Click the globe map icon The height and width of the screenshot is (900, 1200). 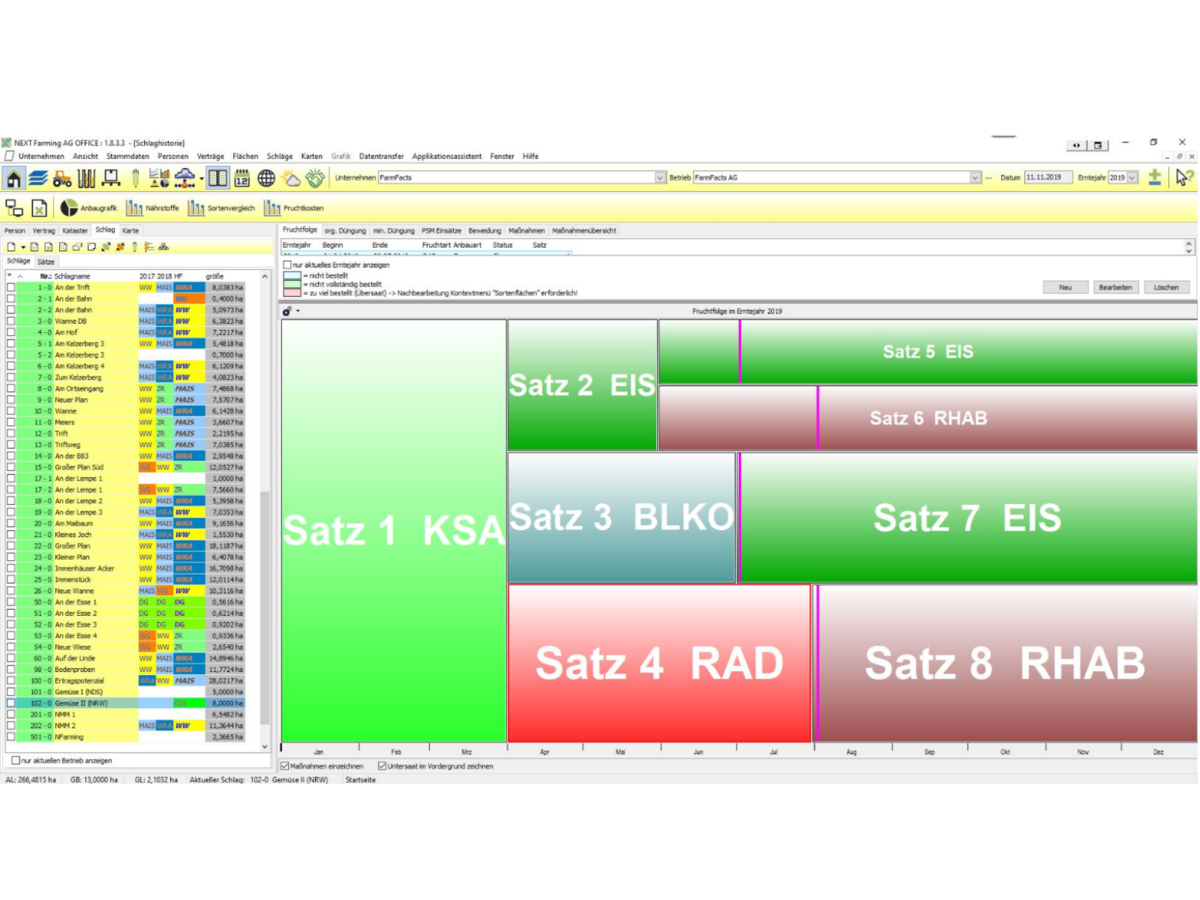pyautogui.click(x=266, y=179)
